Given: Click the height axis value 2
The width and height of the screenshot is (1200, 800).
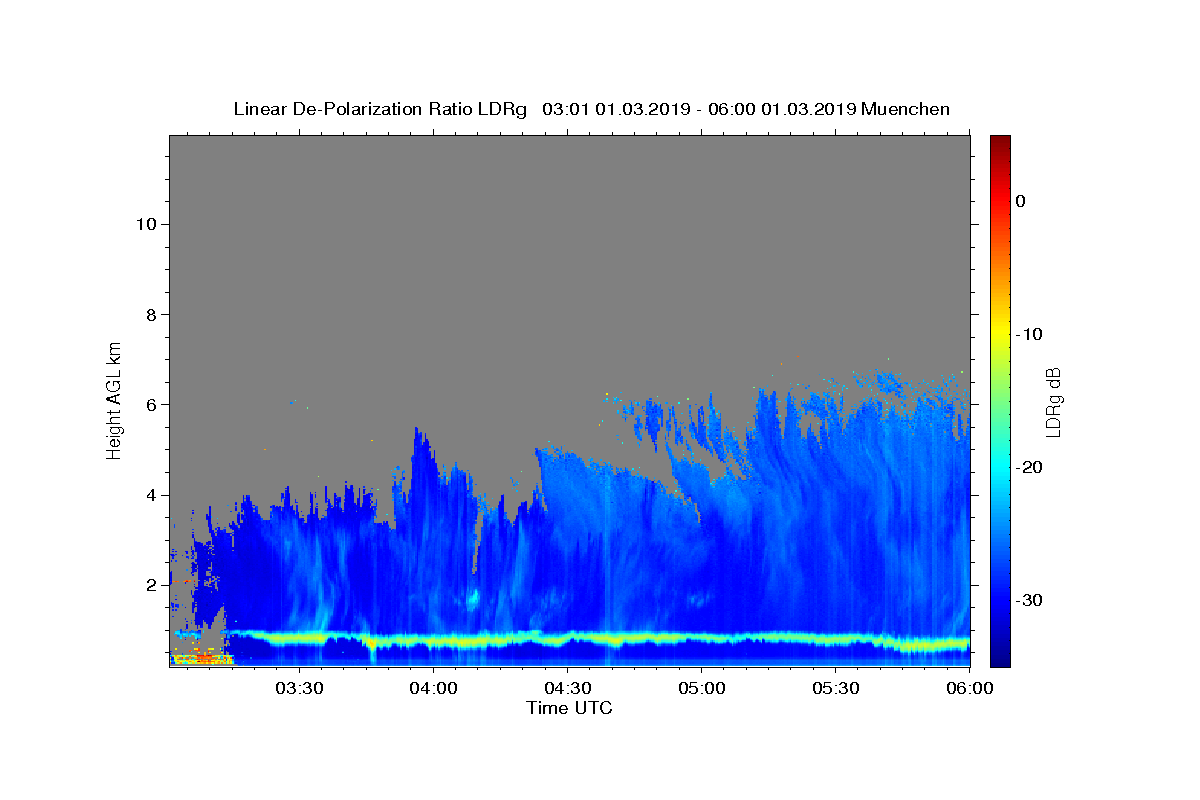Looking at the screenshot, I should coord(152,585).
